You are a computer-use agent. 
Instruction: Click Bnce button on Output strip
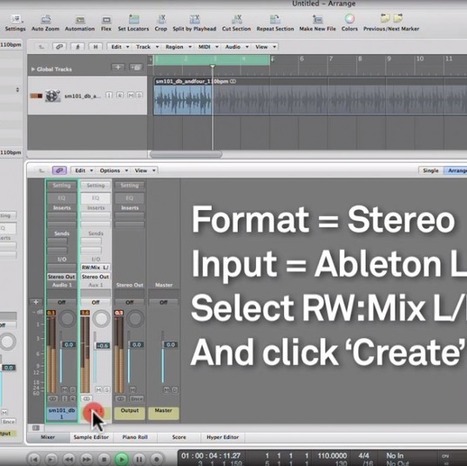[x=137, y=399]
